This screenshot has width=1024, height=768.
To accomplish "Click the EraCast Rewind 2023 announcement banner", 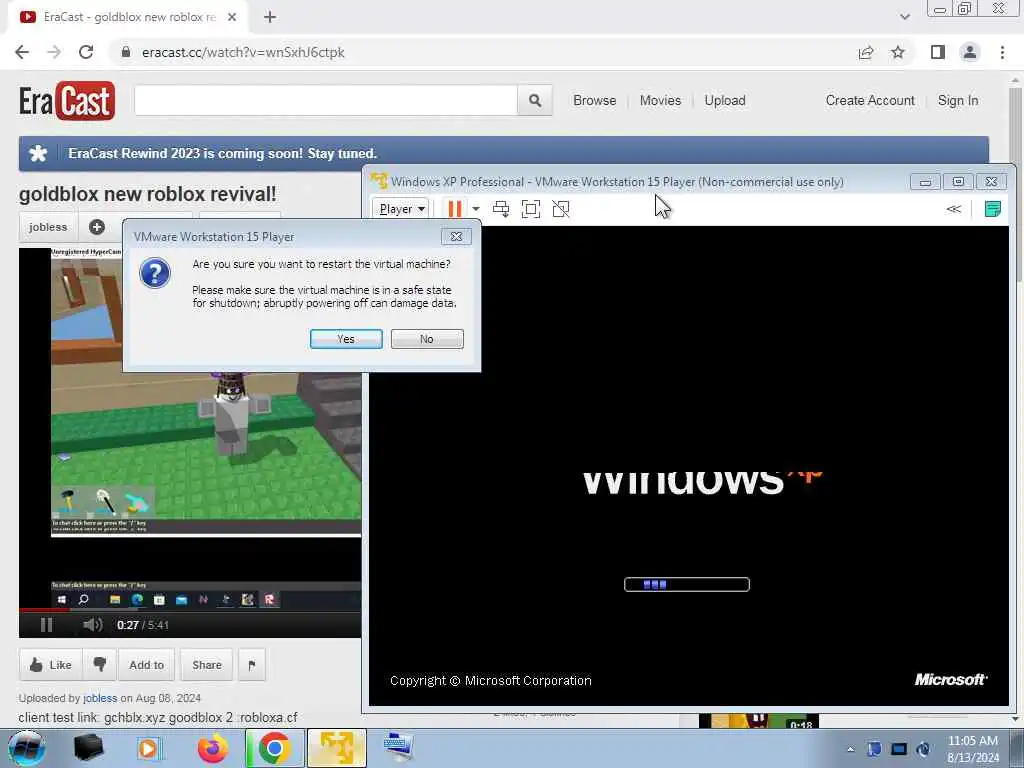I will point(504,153).
